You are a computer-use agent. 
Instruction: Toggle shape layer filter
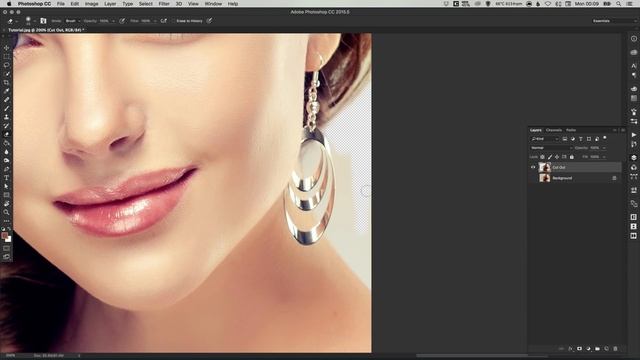[589, 139]
